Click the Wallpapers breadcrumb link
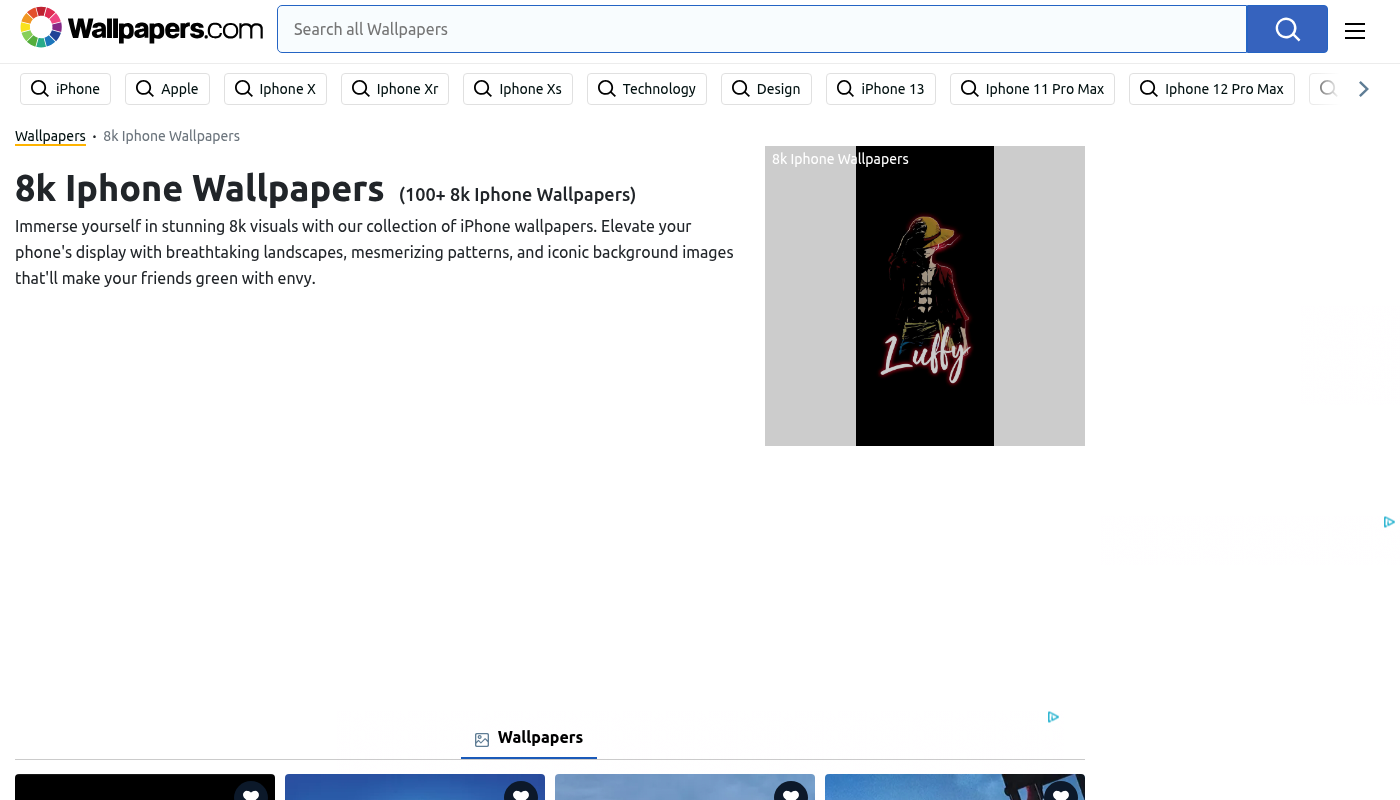The image size is (1400, 800). [x=50, y=136]
